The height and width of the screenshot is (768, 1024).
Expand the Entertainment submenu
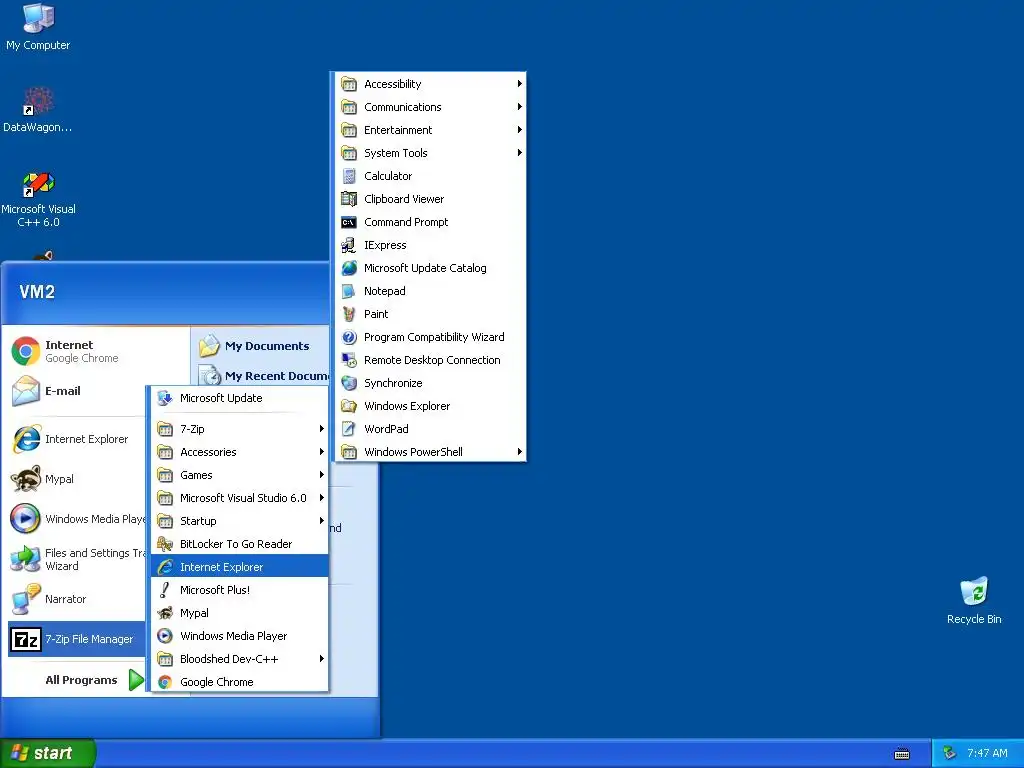click(430, 130)
